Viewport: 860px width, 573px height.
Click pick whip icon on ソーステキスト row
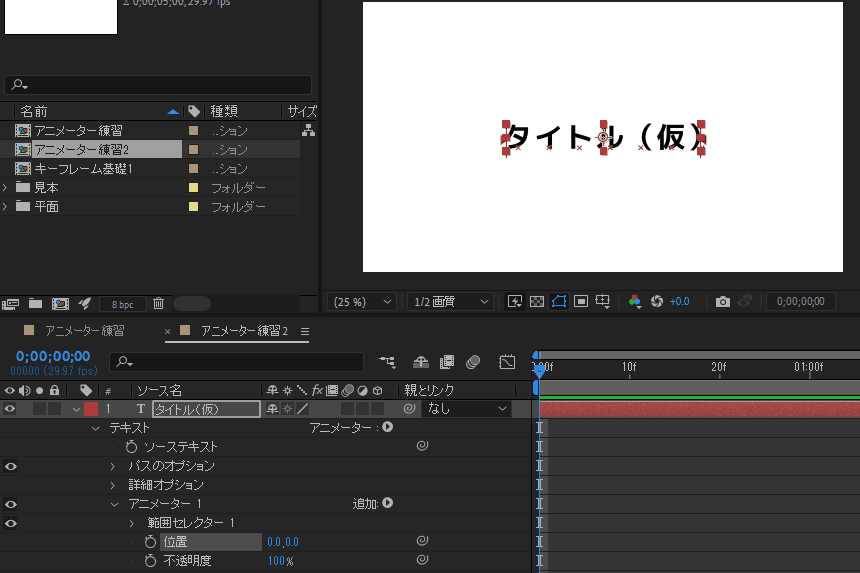(422, 446)
